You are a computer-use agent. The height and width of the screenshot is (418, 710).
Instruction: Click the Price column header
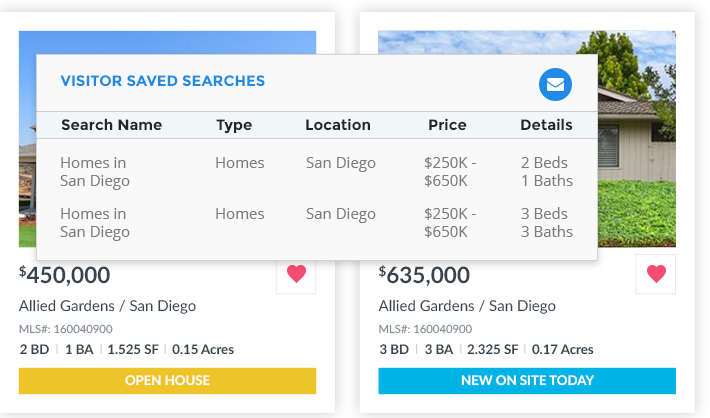coord(447,125)
